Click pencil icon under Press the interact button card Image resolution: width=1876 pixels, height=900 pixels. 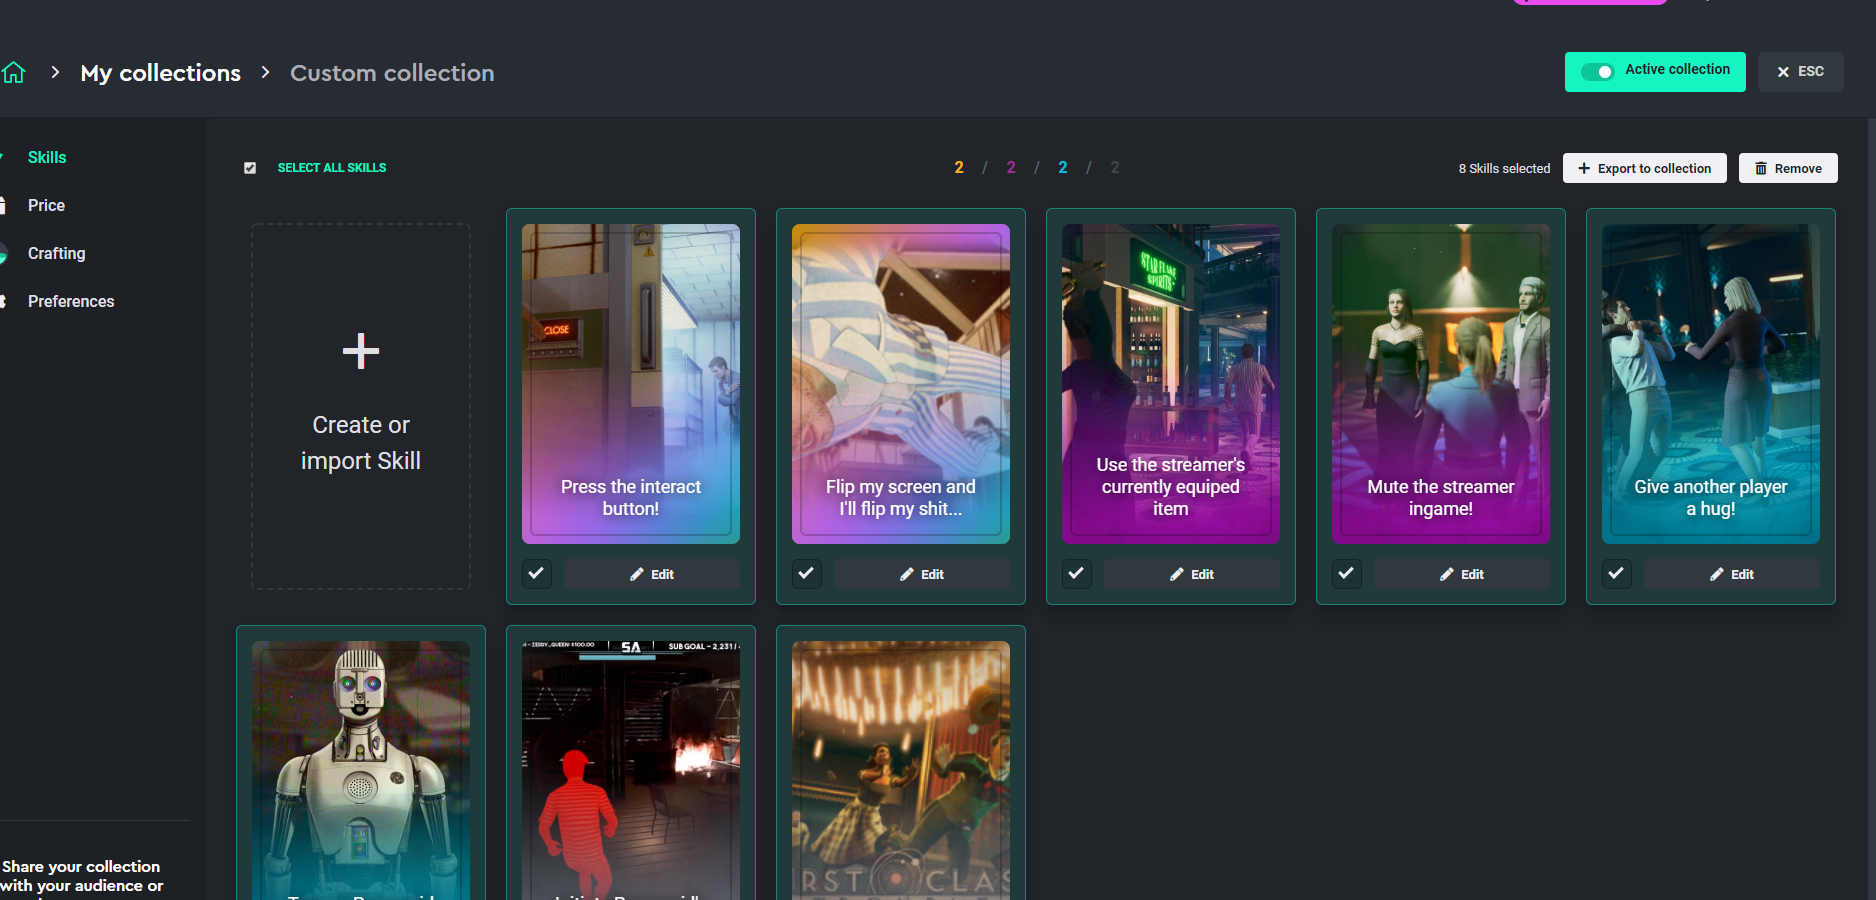637,574
